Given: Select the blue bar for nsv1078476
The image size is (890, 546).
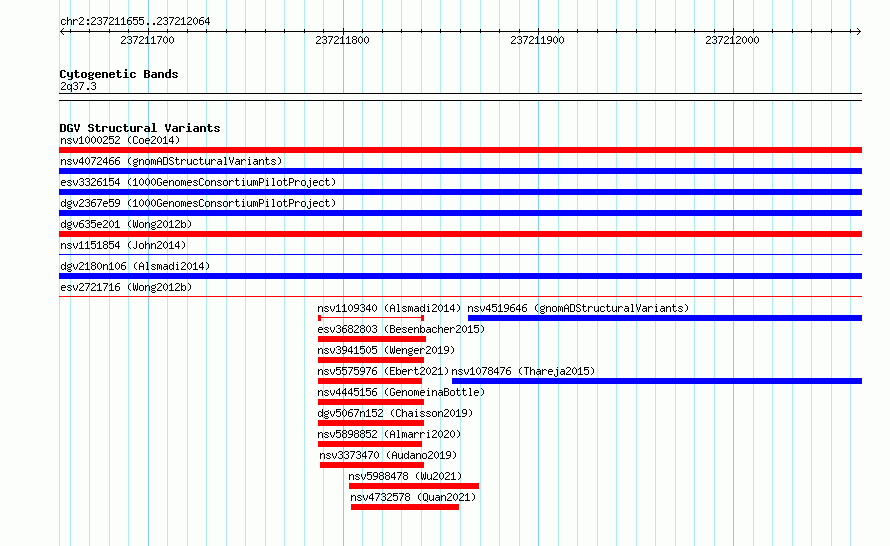Looking at the screenshot, I should (657, 381).
